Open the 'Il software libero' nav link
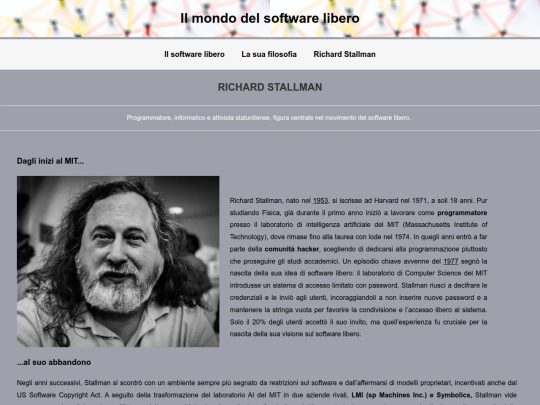The height and width of the screenshot is (405, 540). (x=194, y=54)
